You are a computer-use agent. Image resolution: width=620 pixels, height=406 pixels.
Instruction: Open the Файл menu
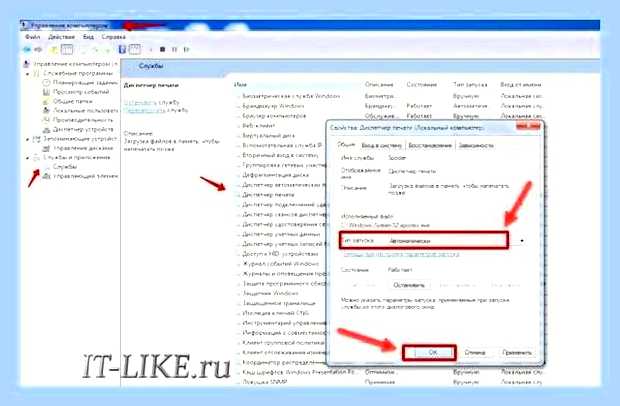tap(32, 37)
